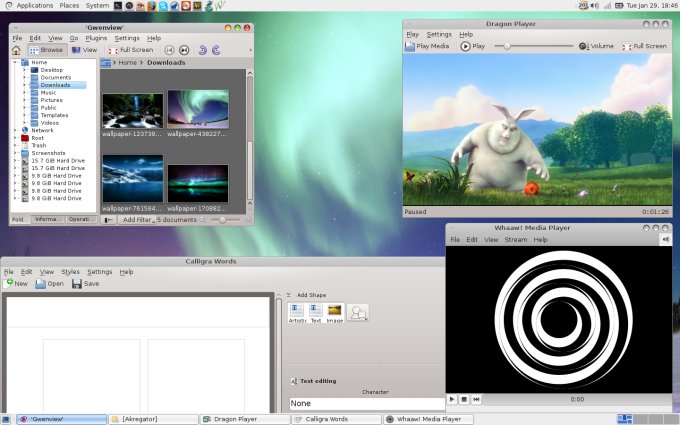This screenshot has height=425, width=680.
Task: Rotate image left in Gwenview toolbar
Action: click(203, 50)
